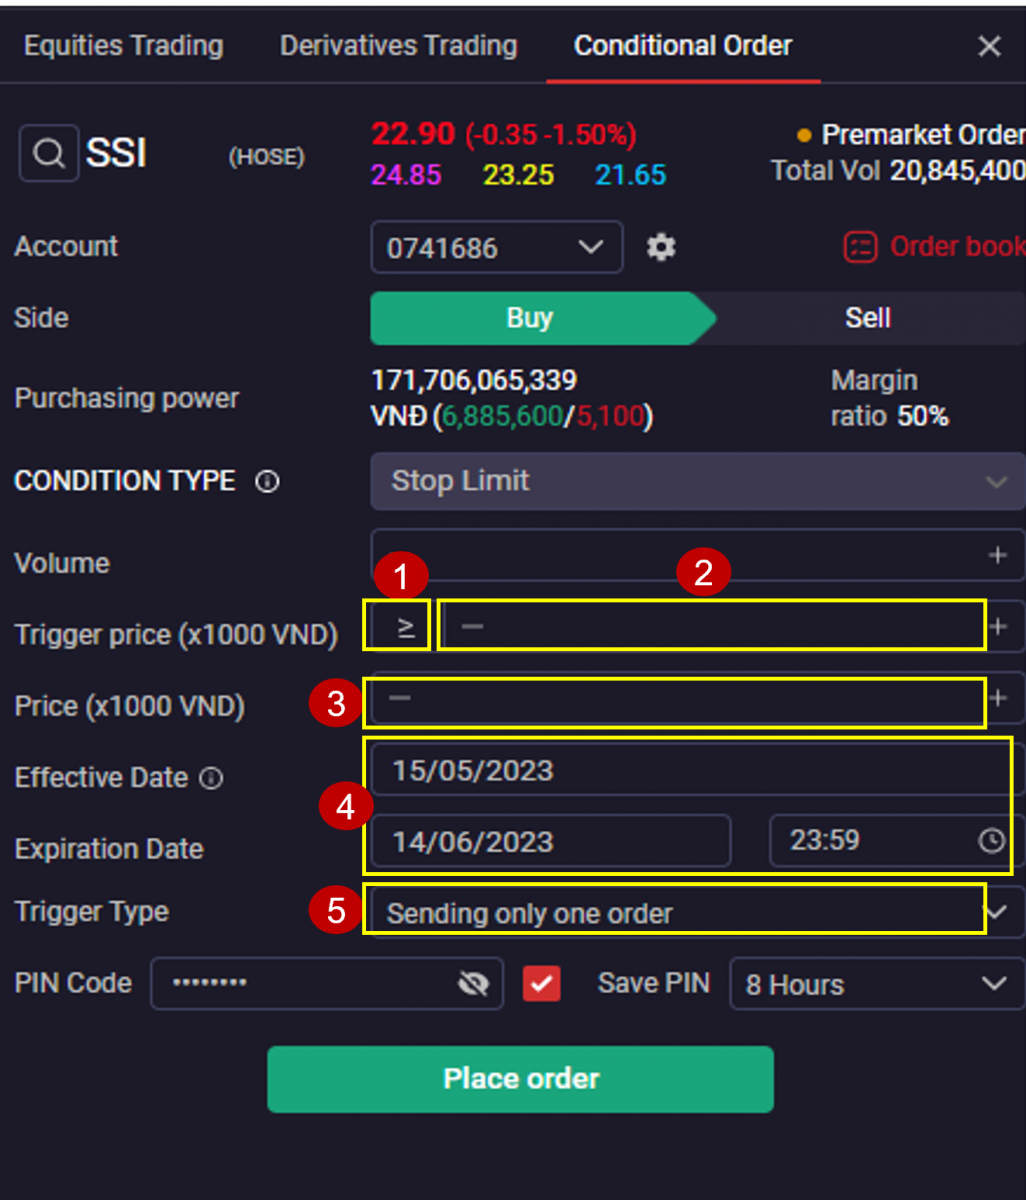This screenshot has height=1200, width=1026.
Task: Click the Place order button
Action: (520, 1079)
